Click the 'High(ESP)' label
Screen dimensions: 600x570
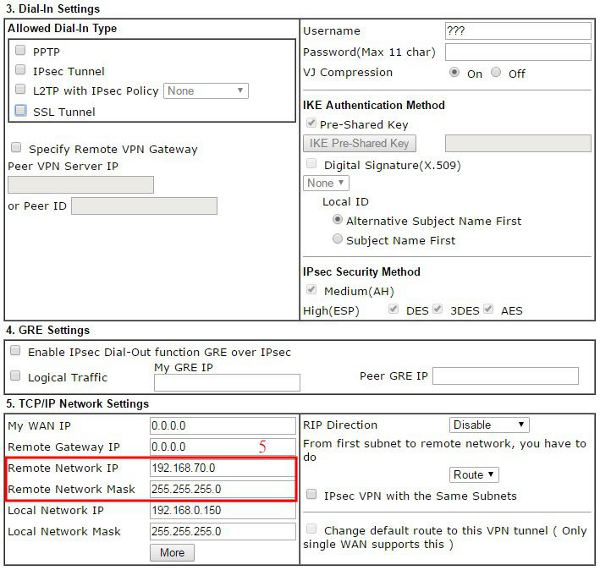(x=331, y=311)
